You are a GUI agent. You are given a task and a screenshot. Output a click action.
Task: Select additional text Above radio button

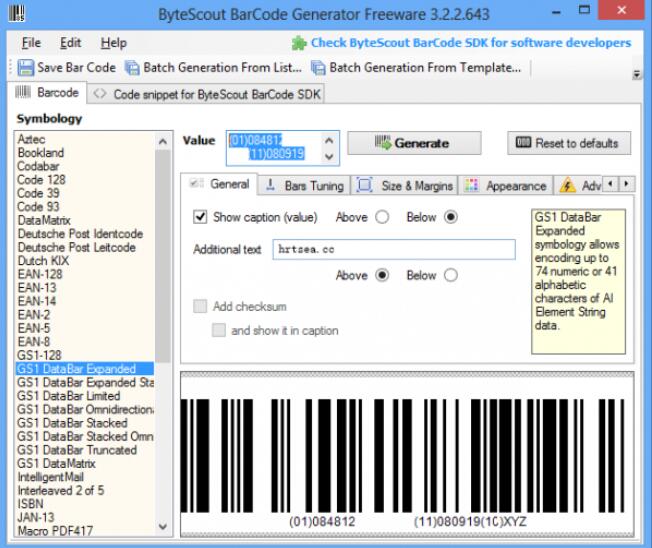click(382, 275)
